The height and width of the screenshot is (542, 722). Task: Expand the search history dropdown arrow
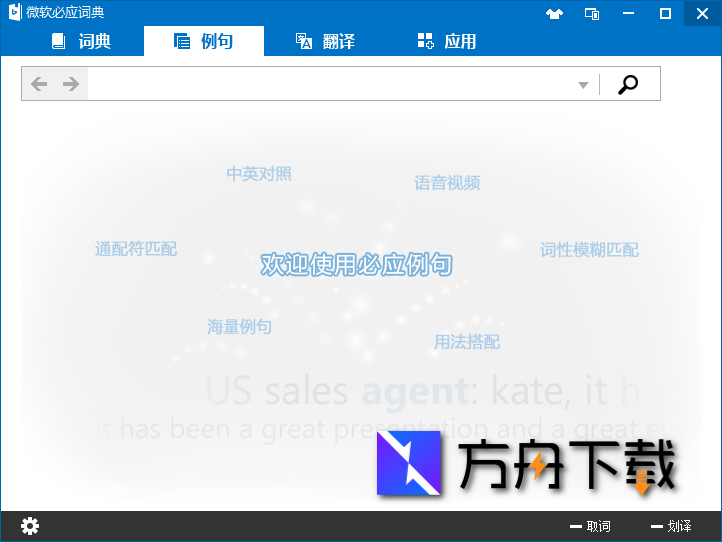(x=583, y=85)
